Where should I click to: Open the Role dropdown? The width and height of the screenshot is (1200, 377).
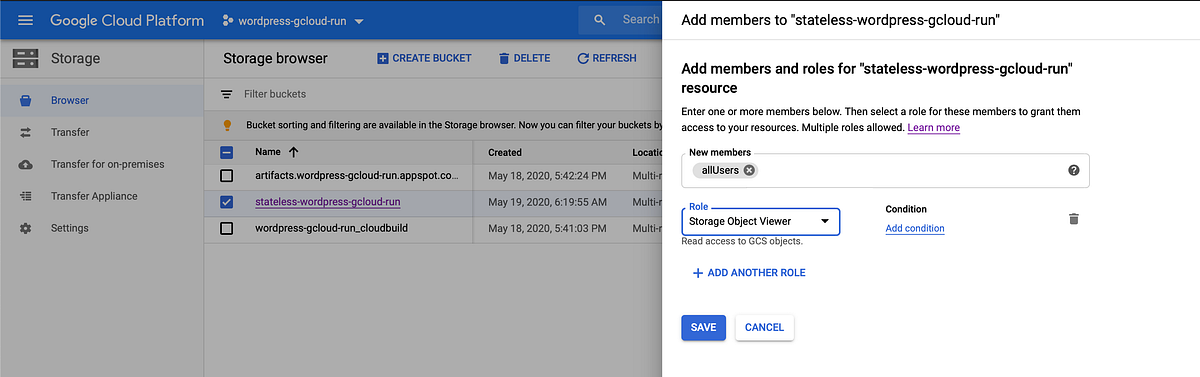760,221
